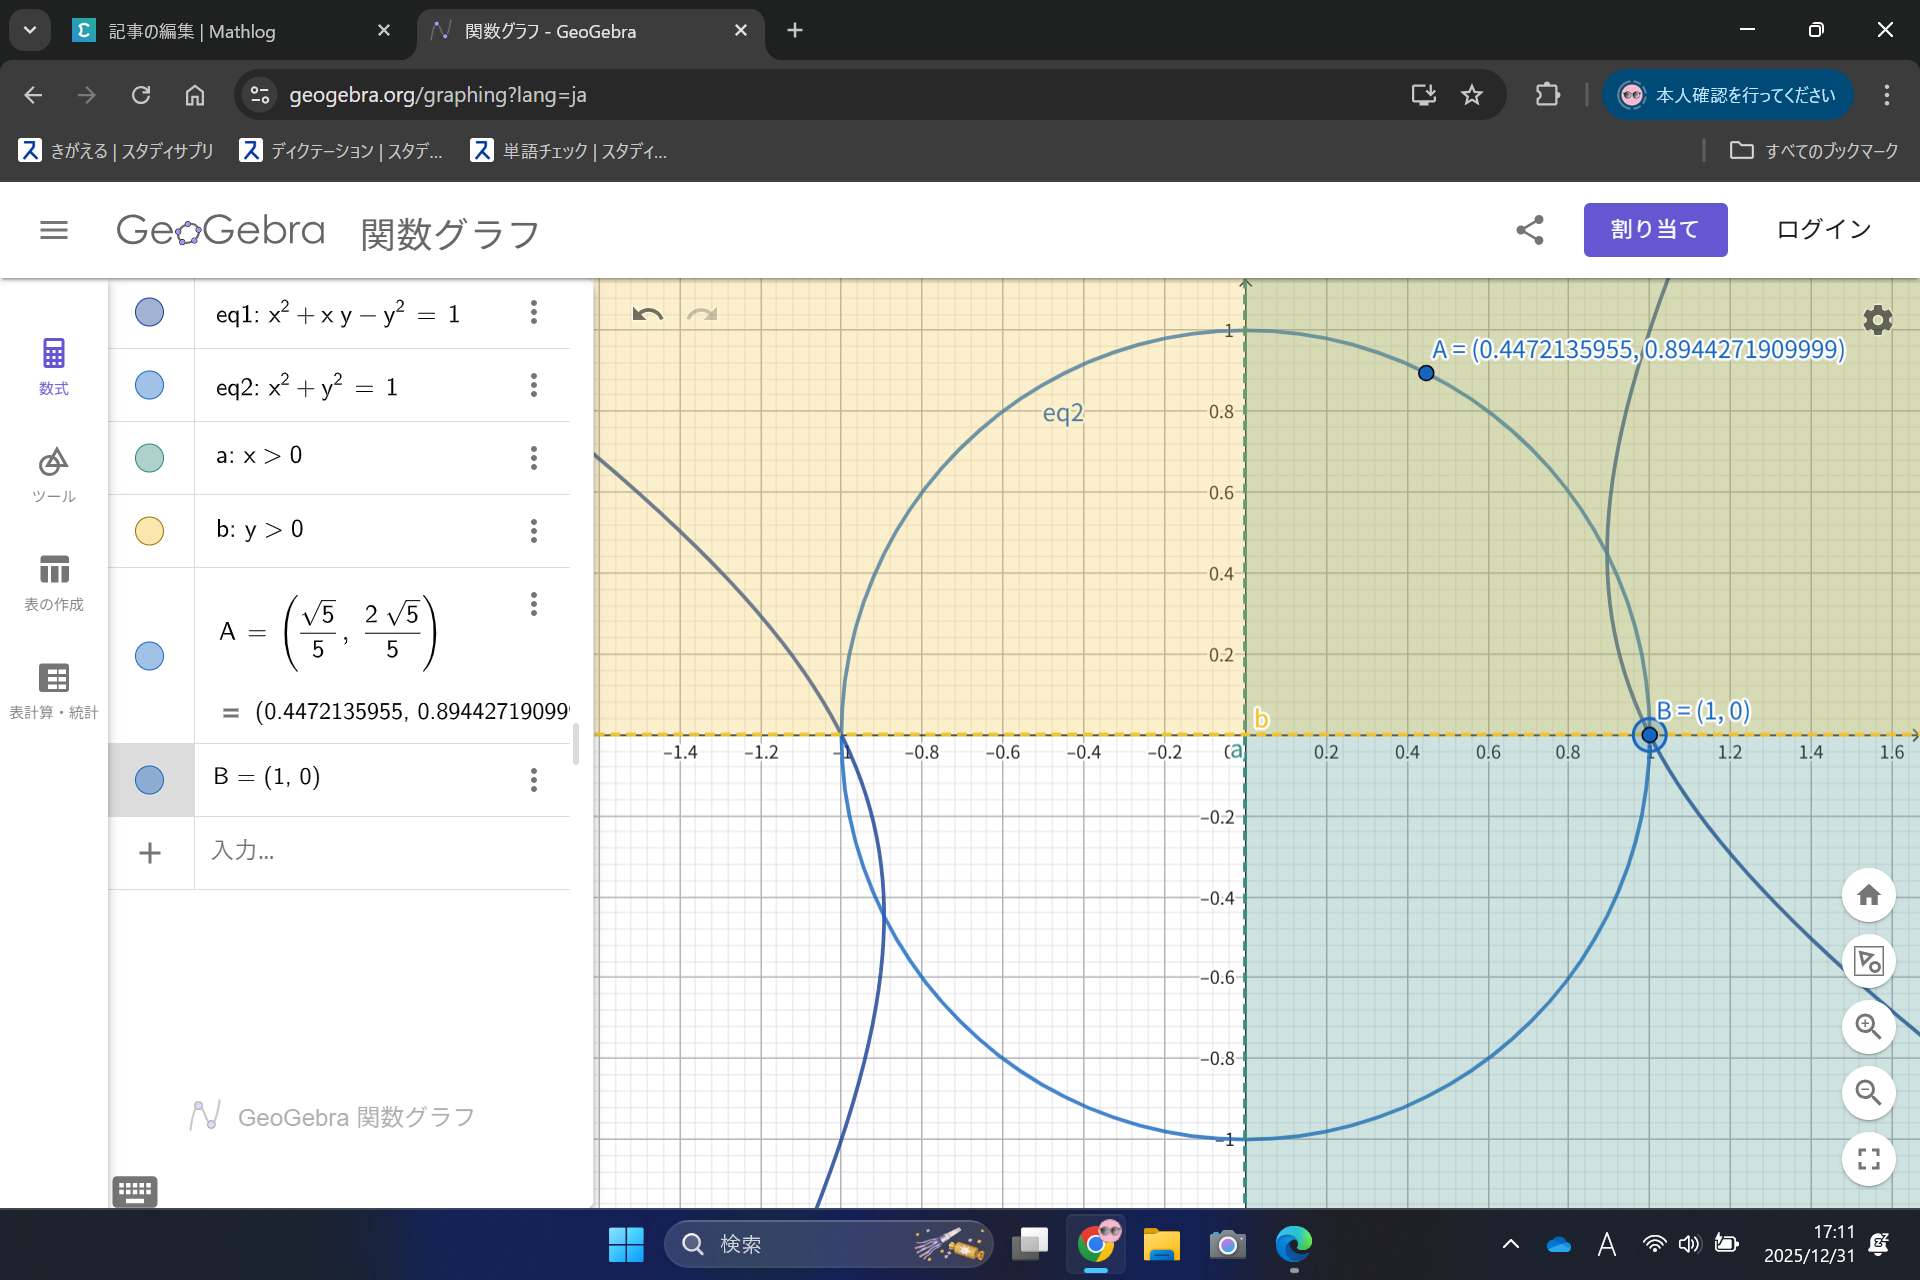Viewport: 1920px width, 1280px height.
Task: Open the three-dot menu for eq2
Action: tap(534, 385)
